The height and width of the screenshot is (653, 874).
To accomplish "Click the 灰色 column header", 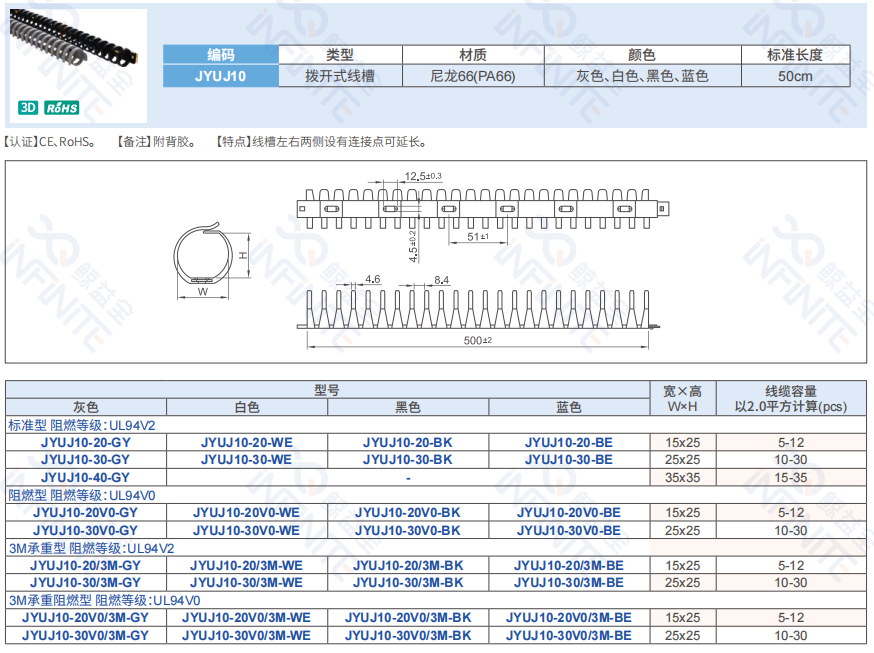I will pos(86,407).
